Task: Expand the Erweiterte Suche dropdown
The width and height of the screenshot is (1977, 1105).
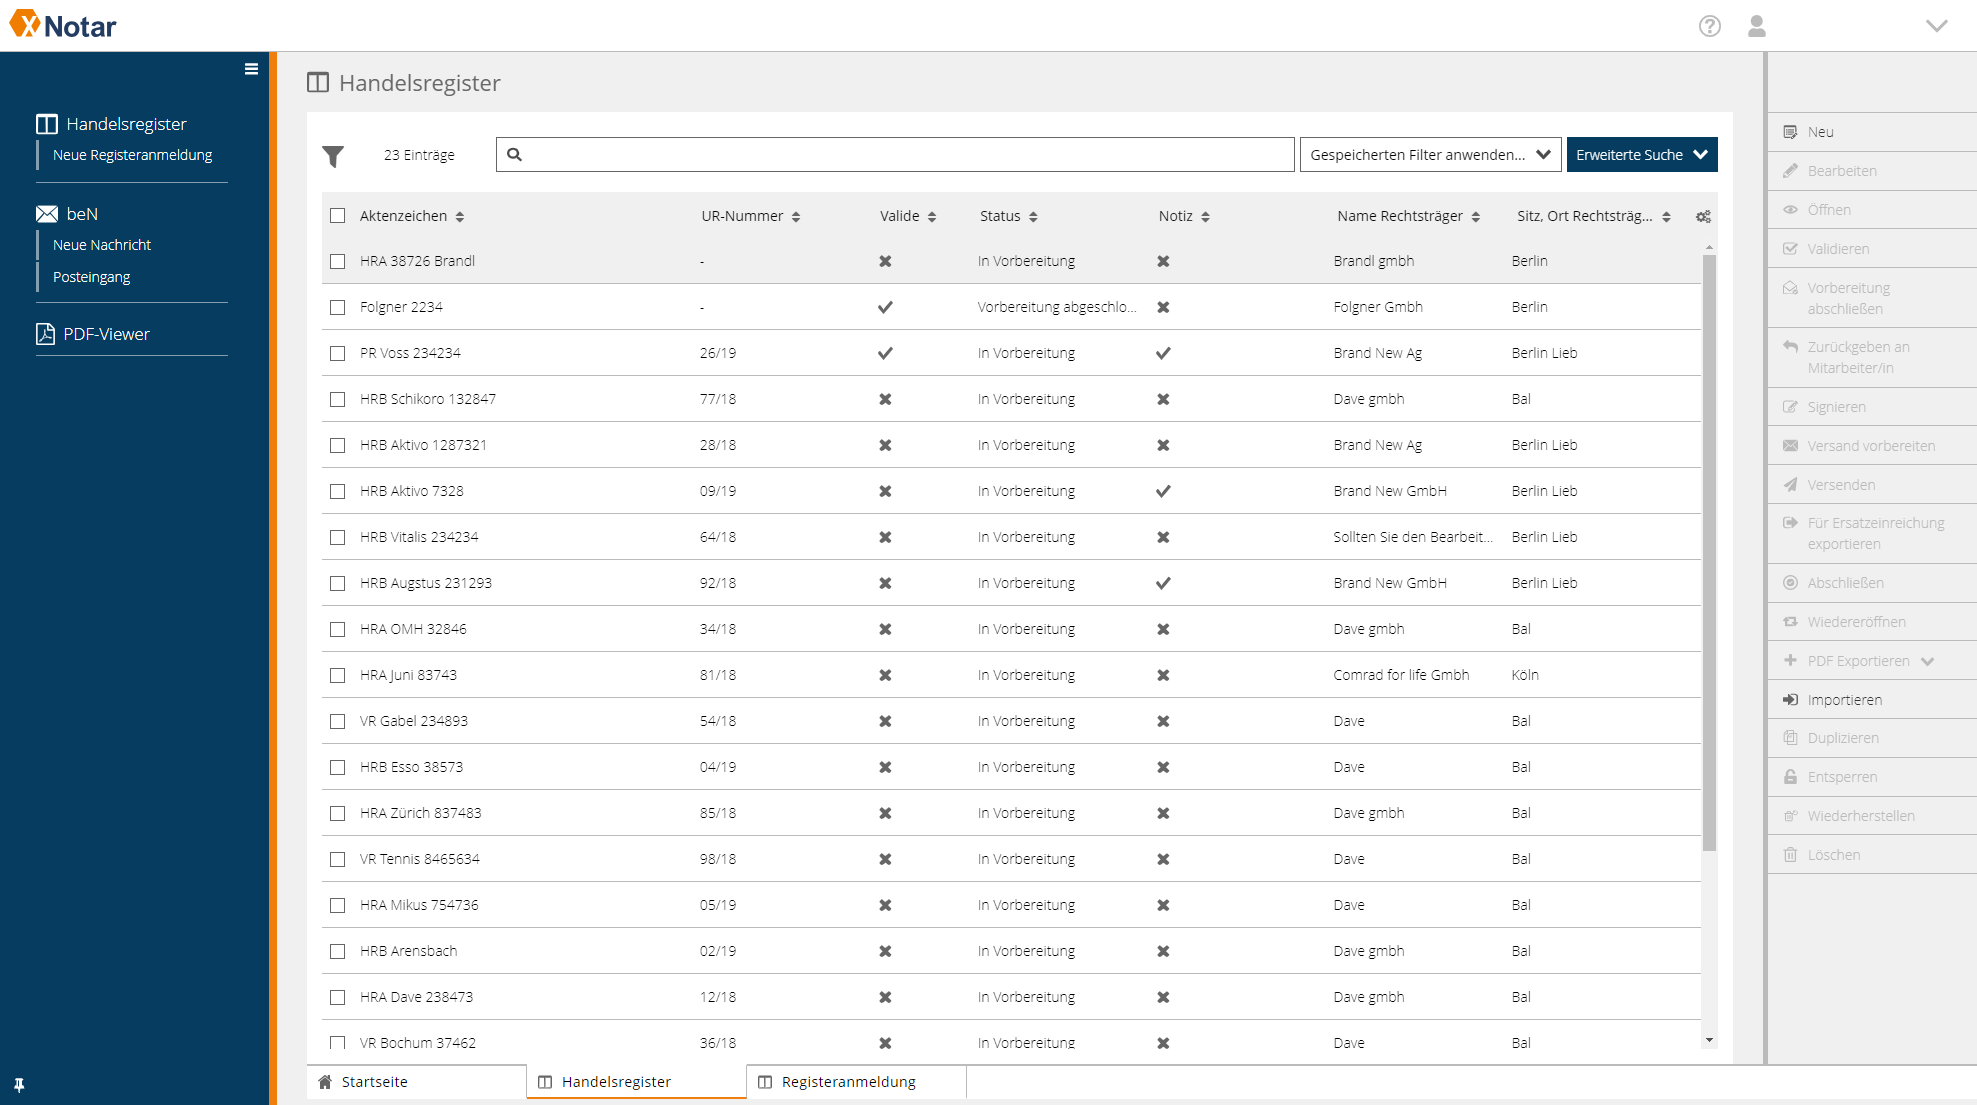Action: coord(1642,155)
